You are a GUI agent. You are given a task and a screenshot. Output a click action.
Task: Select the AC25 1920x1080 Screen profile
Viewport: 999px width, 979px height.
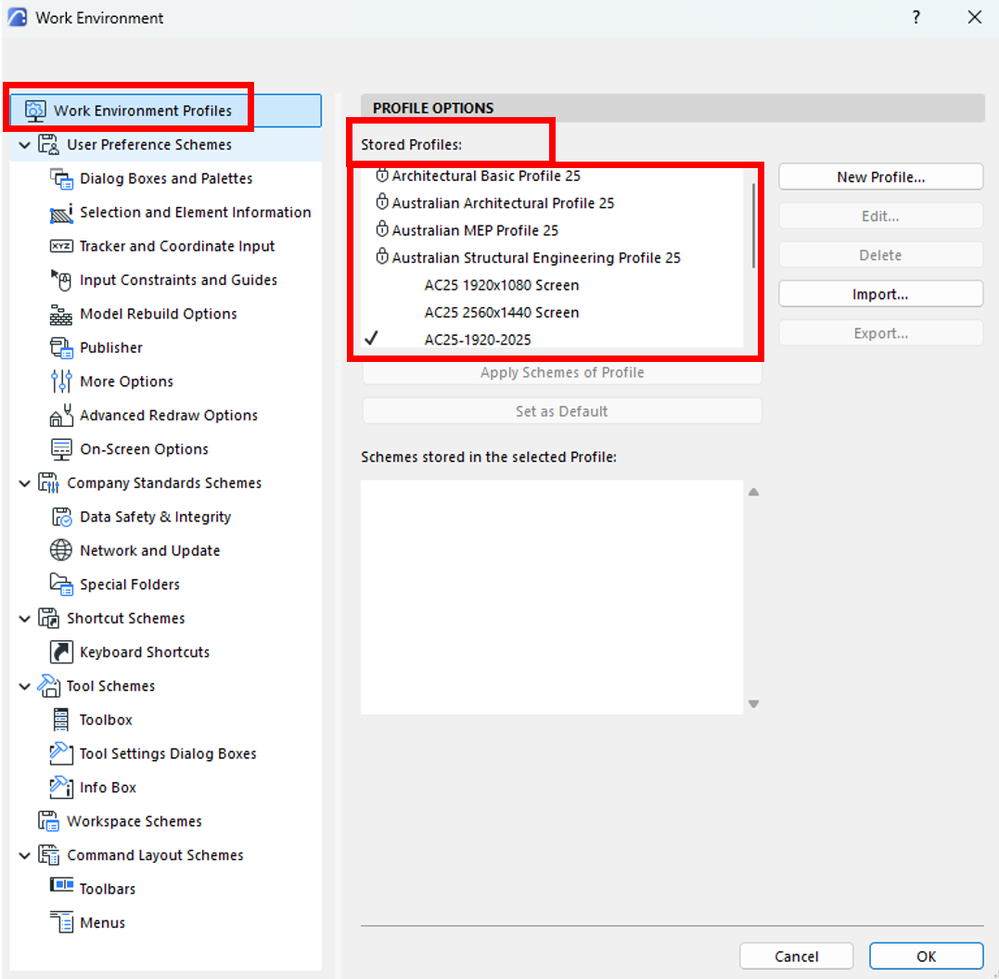[501, 285]
